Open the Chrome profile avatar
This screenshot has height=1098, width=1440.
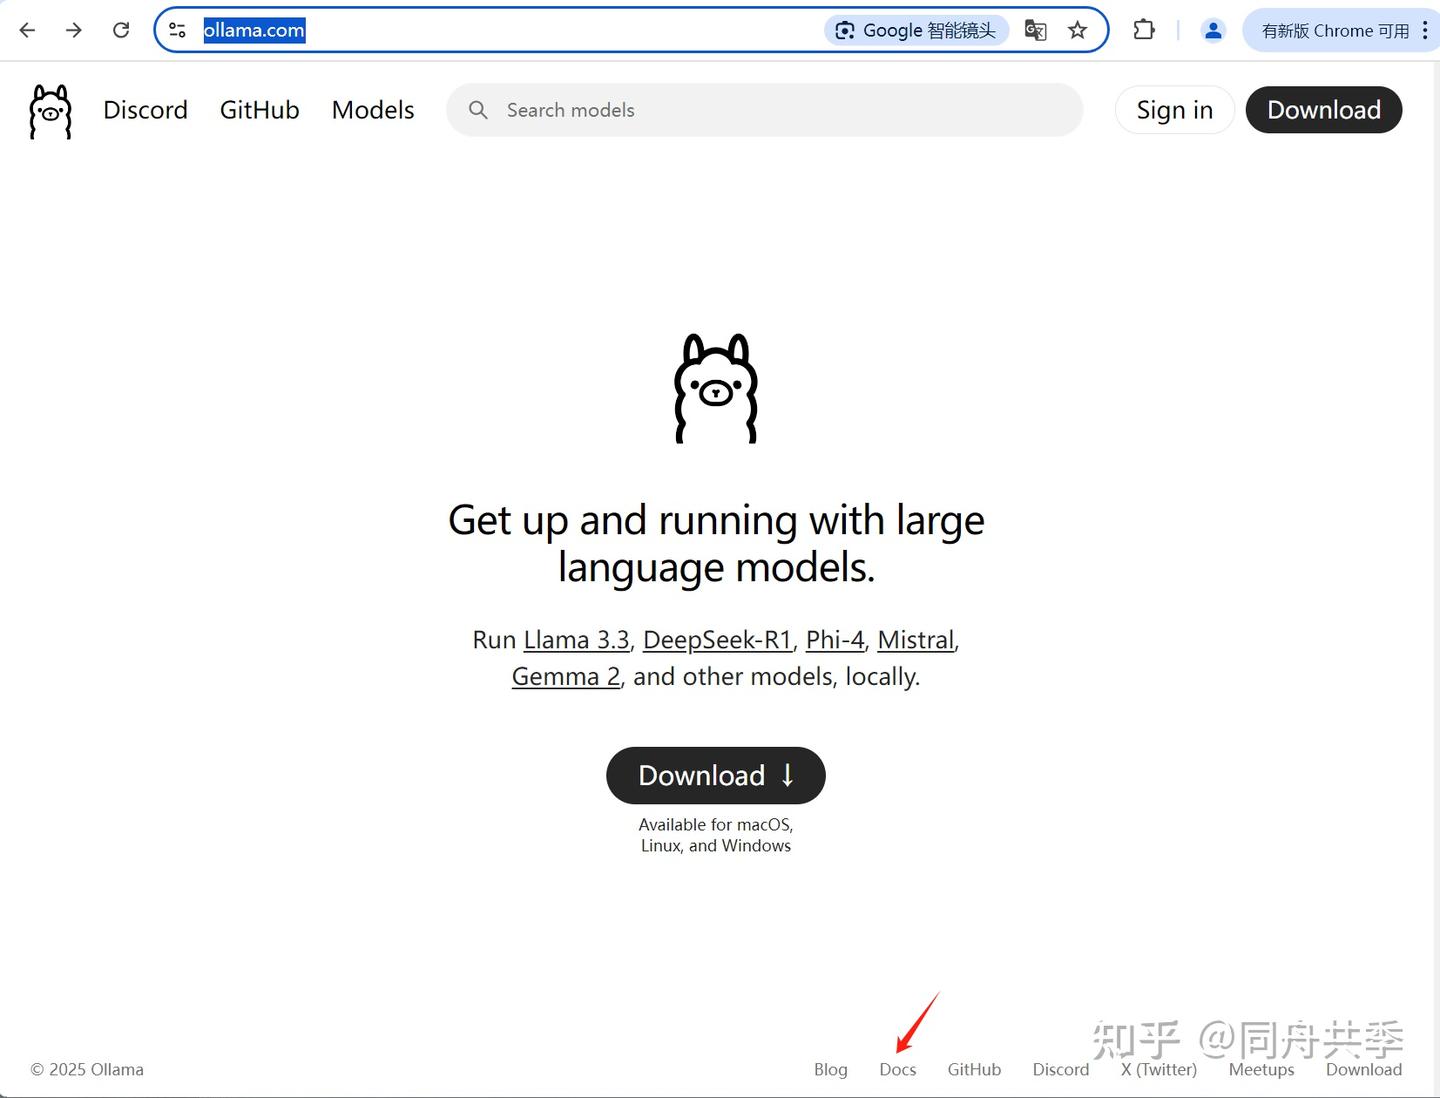(1213, 30)
